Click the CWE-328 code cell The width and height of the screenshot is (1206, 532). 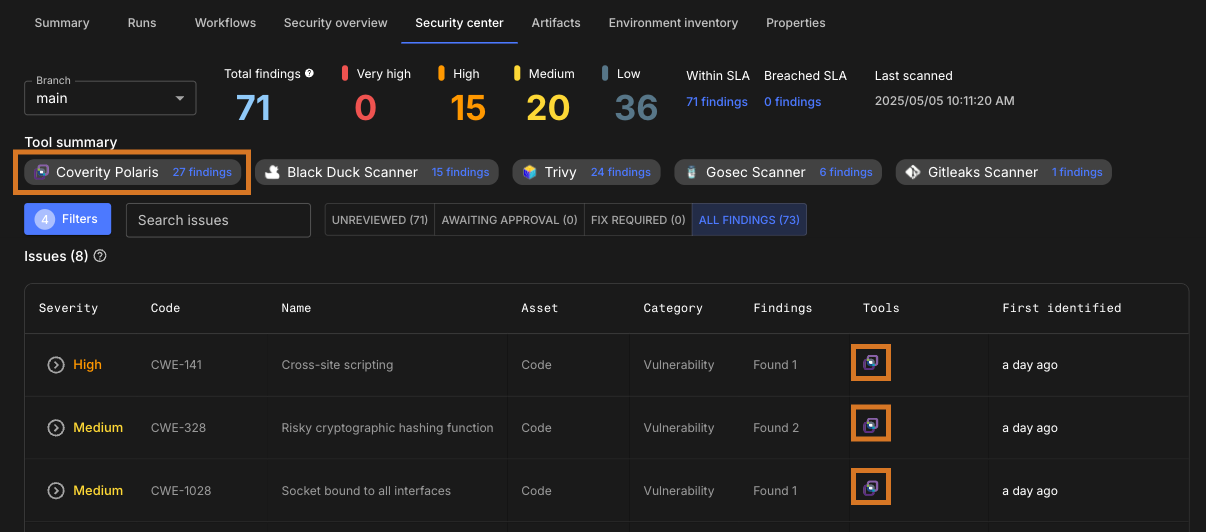click(x=179, y=428)
